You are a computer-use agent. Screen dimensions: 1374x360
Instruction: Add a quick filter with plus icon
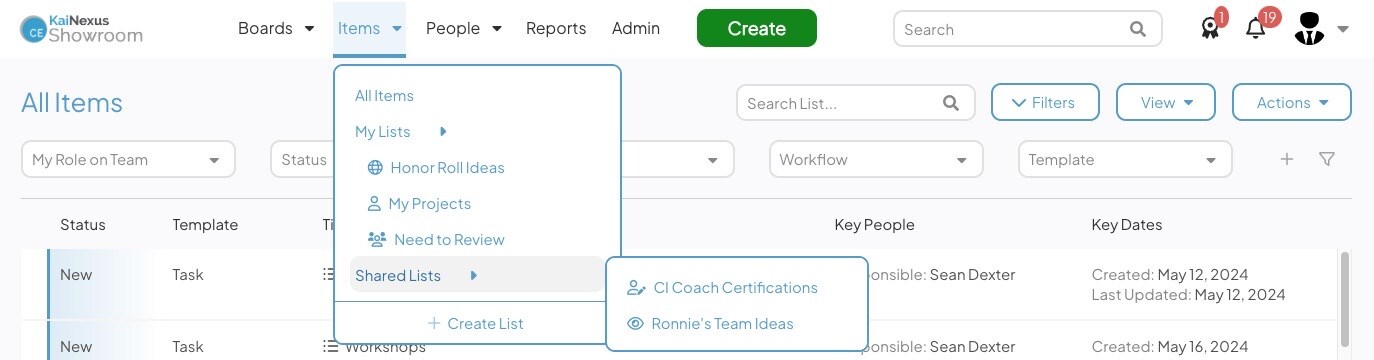[x=1287, y=159]
